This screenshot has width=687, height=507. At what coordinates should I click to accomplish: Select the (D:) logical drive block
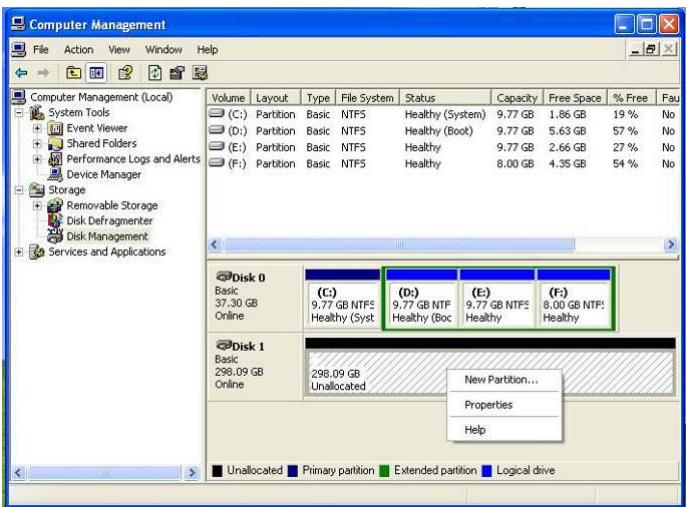pyautogui.click(x=421, y=299)
